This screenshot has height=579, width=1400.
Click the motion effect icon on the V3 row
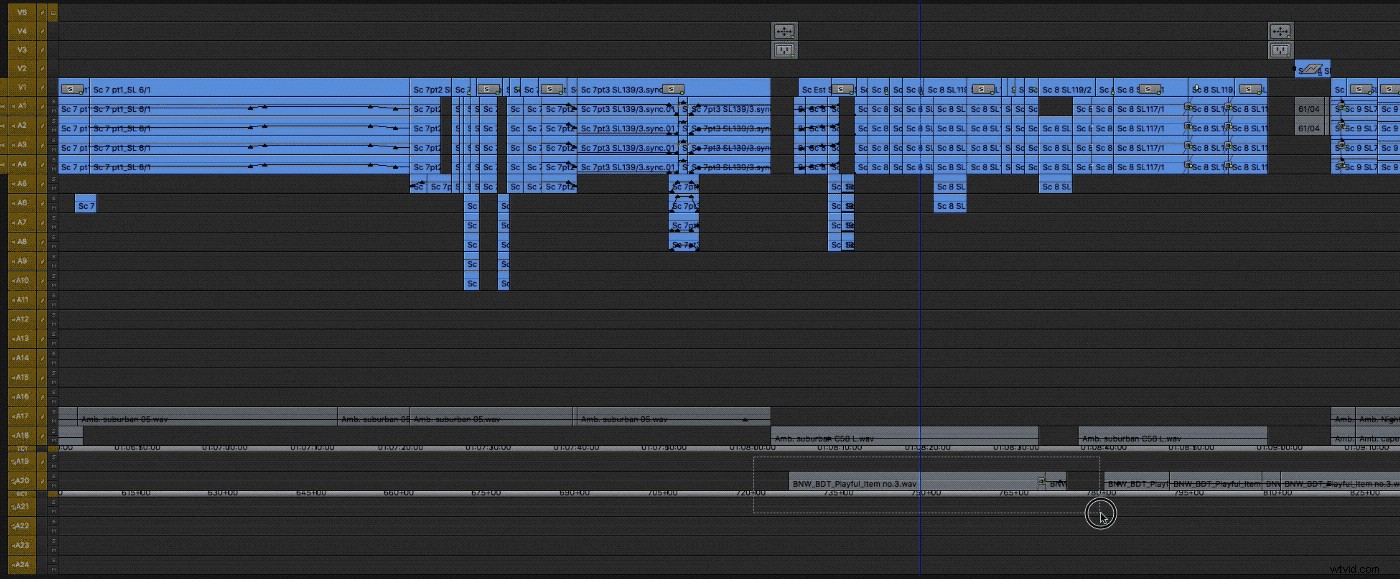click(785, 48)
